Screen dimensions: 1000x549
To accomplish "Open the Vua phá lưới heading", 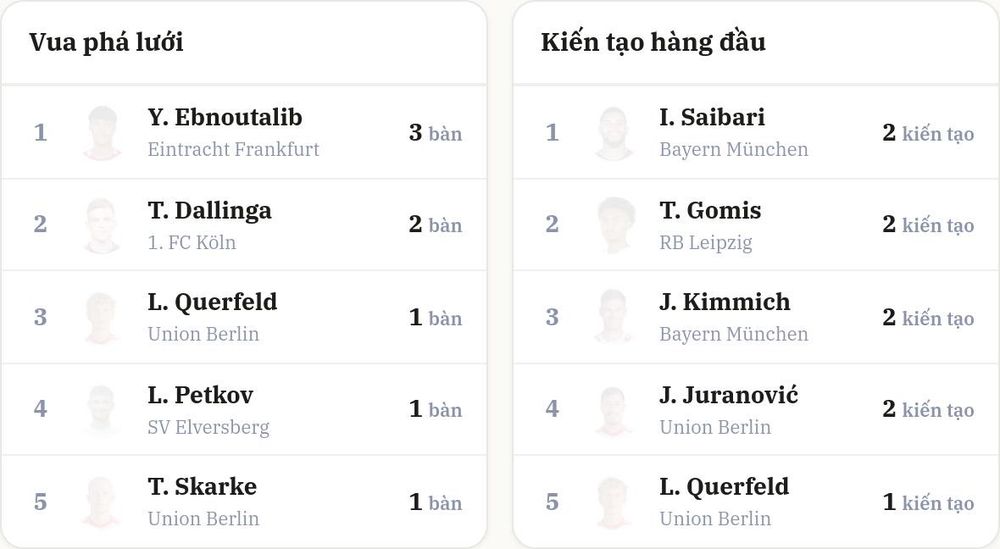I will tap(106, 43).
